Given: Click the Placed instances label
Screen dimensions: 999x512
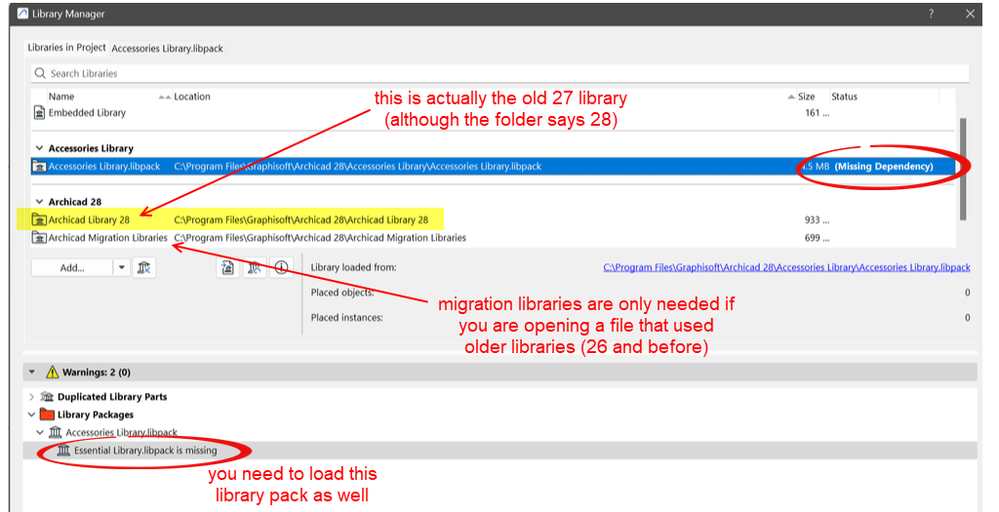Looking at the screenshot, I should point(347,317).
